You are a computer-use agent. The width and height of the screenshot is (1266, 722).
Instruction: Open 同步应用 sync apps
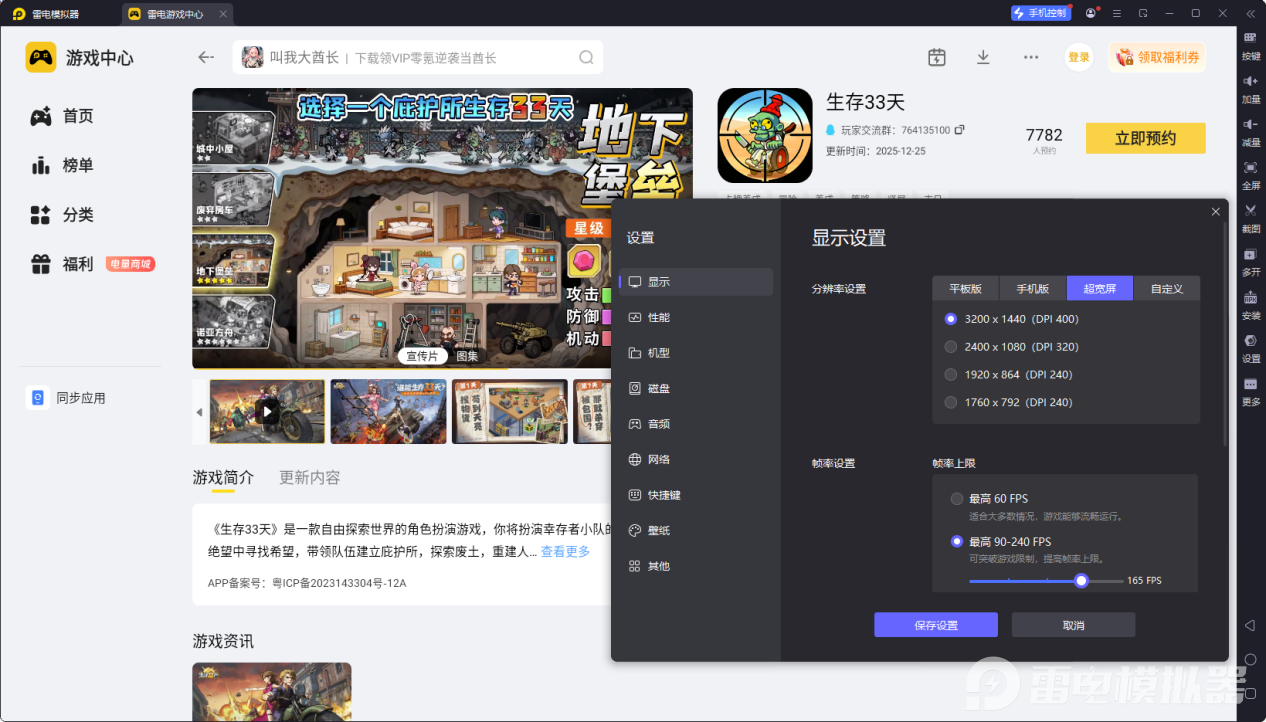pos(67,398)
